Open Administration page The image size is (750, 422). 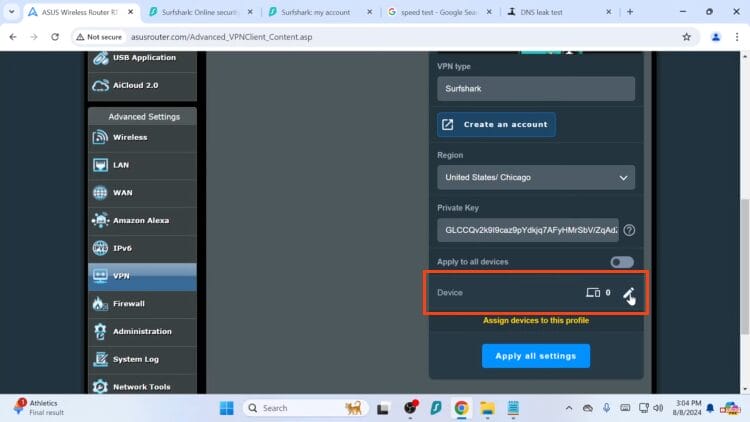coord(142,332)
